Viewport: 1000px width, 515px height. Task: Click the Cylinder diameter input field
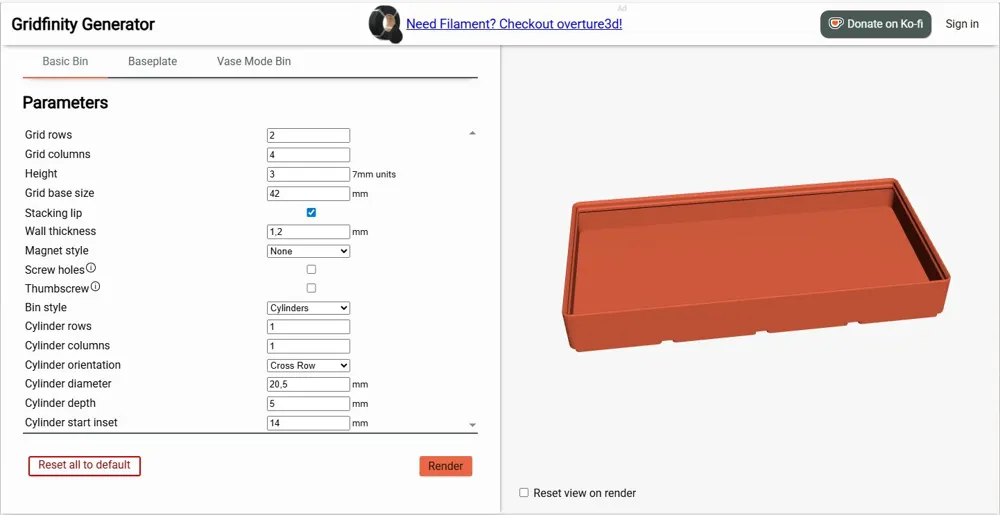coord(309,384)
